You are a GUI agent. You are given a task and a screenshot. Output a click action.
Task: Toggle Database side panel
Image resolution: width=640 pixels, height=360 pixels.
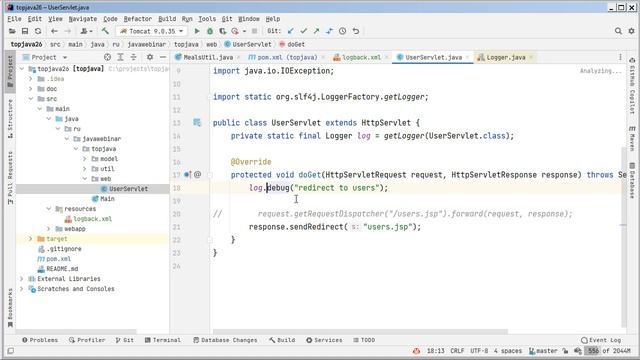tap(632, 180)
